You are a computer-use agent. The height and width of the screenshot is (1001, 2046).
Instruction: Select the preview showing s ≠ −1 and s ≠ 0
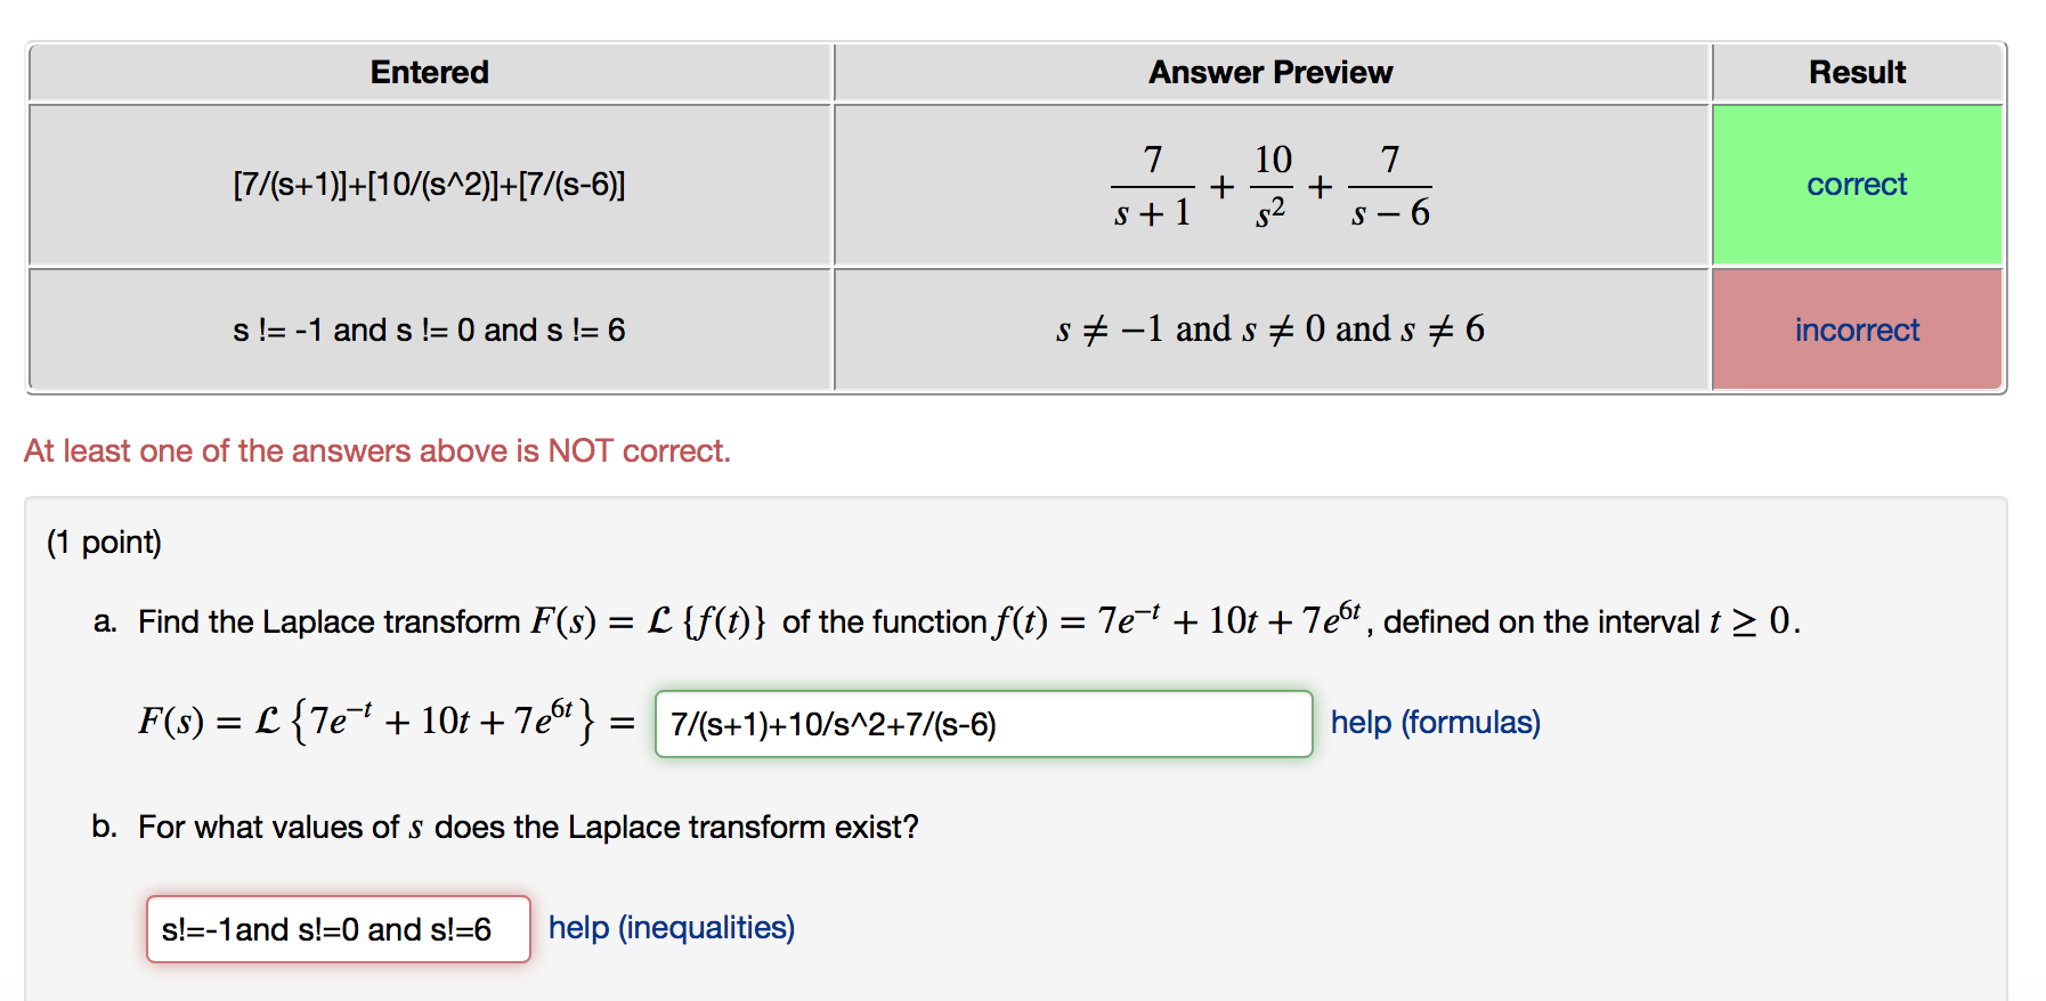(1270, 329)
